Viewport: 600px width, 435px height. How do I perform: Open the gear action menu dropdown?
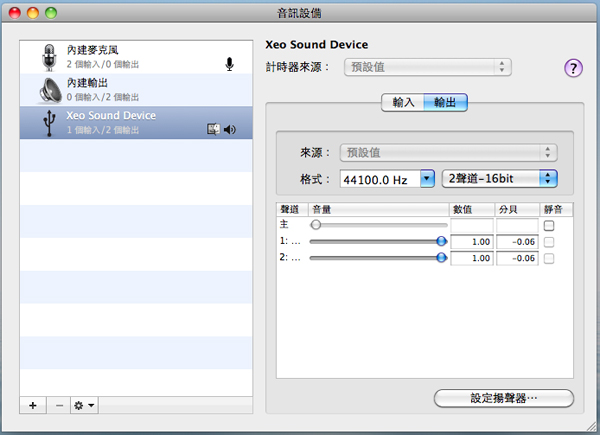[x=84, y=406]
